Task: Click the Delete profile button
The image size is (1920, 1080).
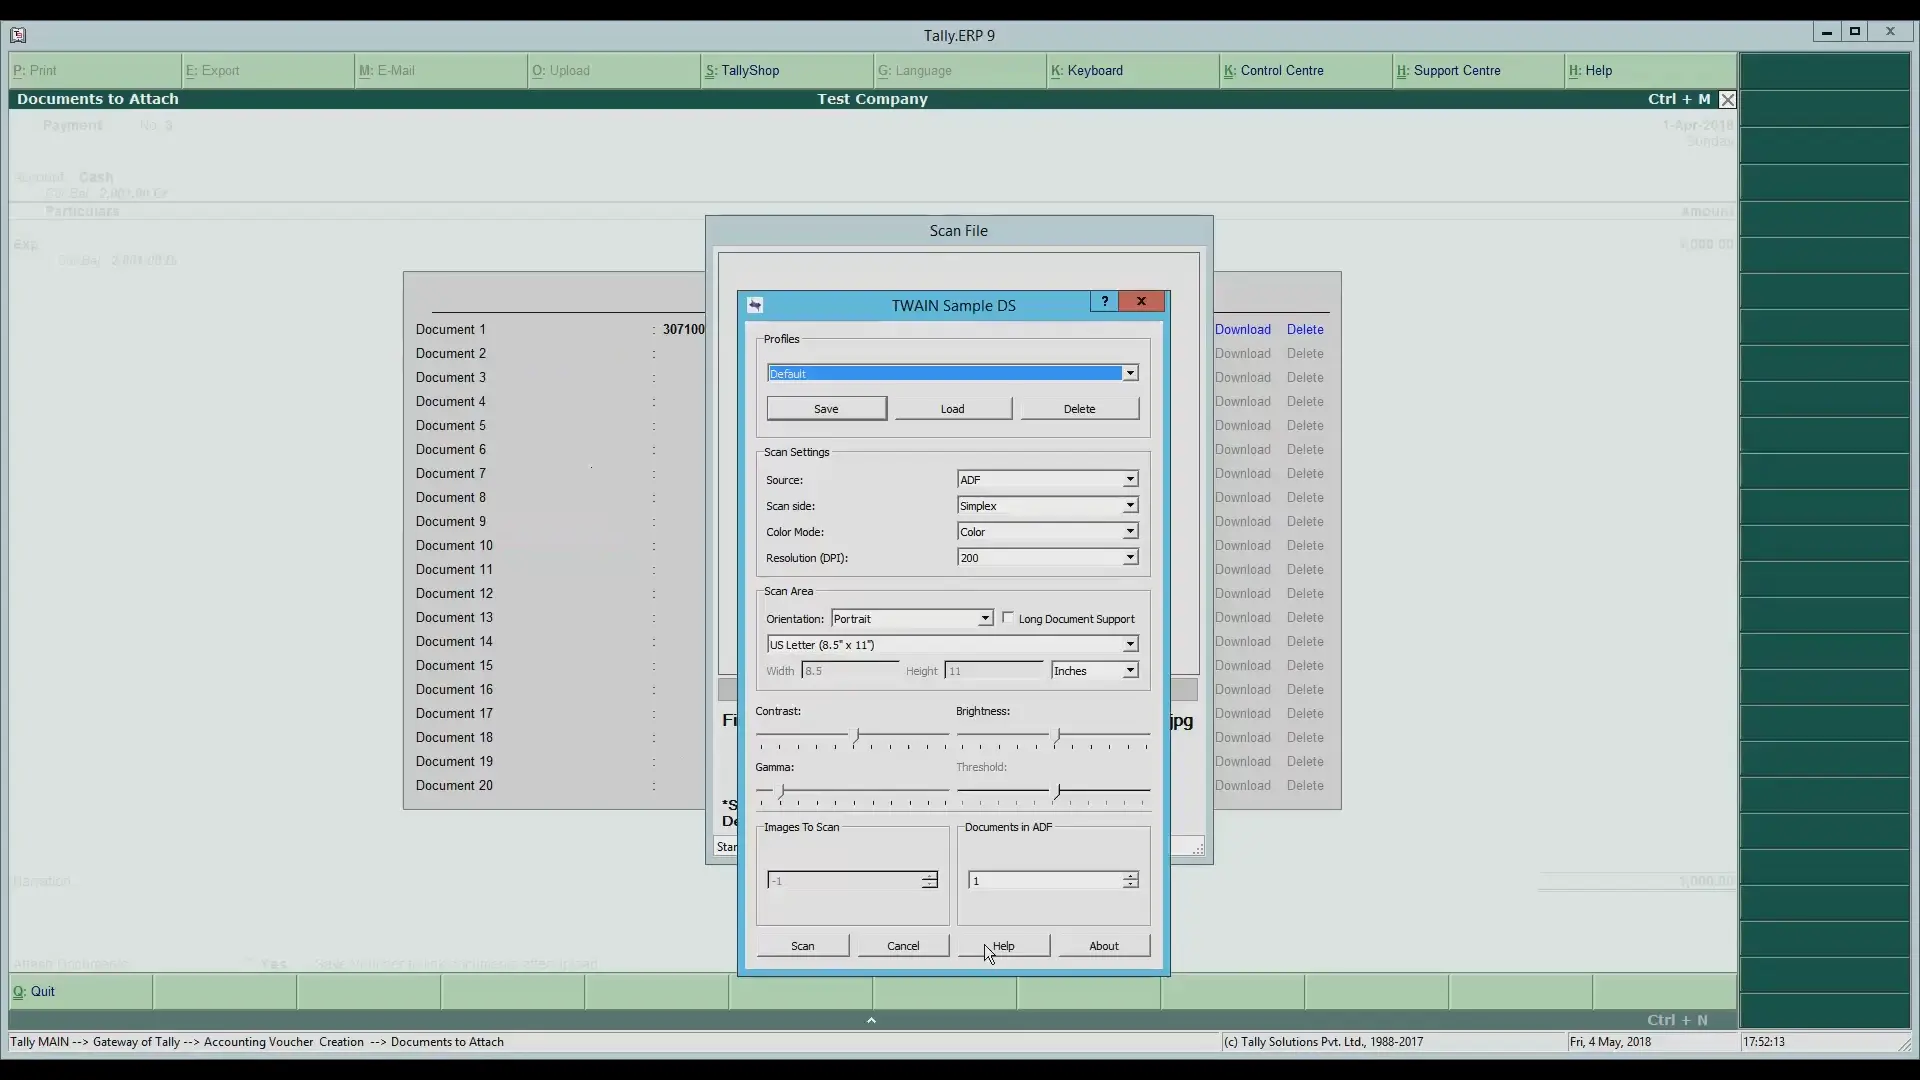Action: coord(1079,408)
